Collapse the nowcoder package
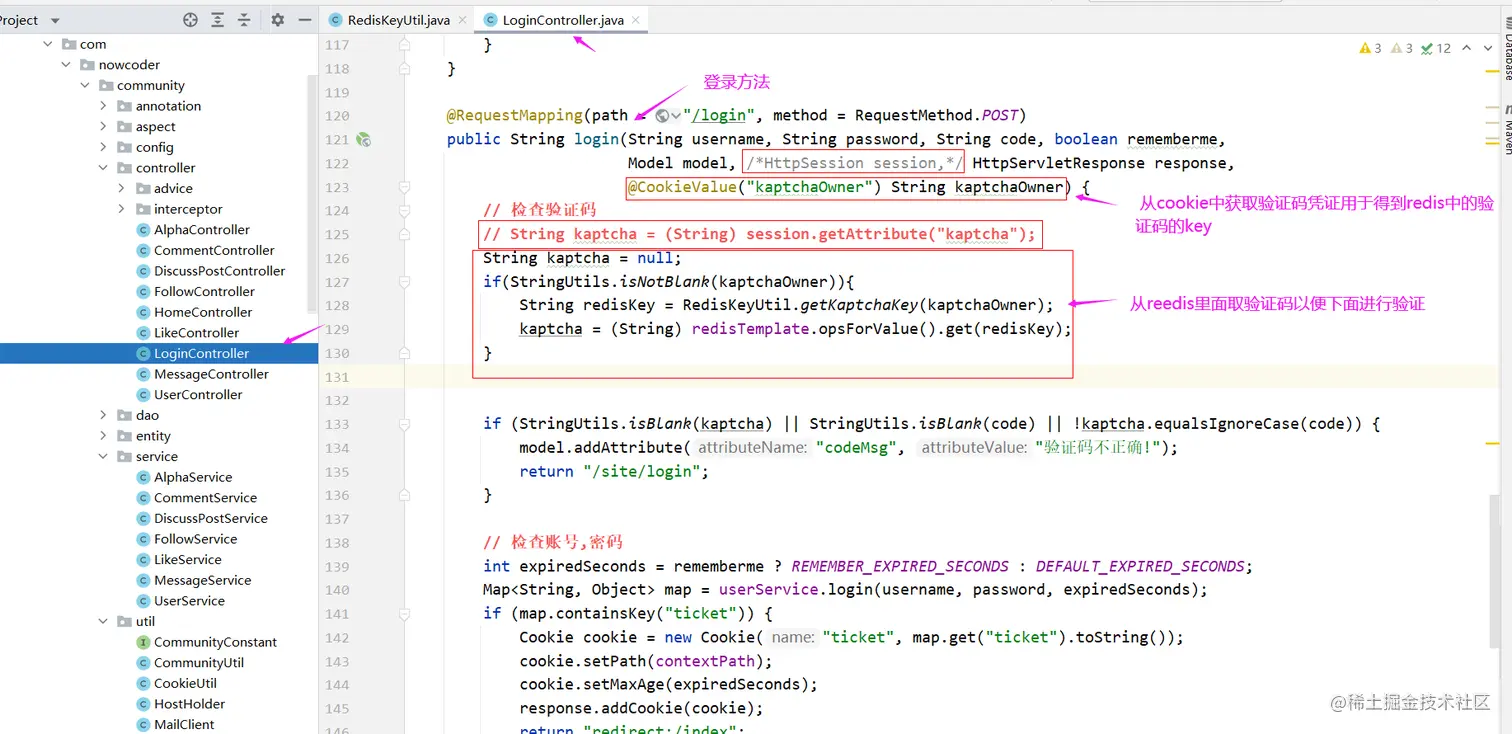Viewport: 1512px width, 734px height. tap(66, 65)
